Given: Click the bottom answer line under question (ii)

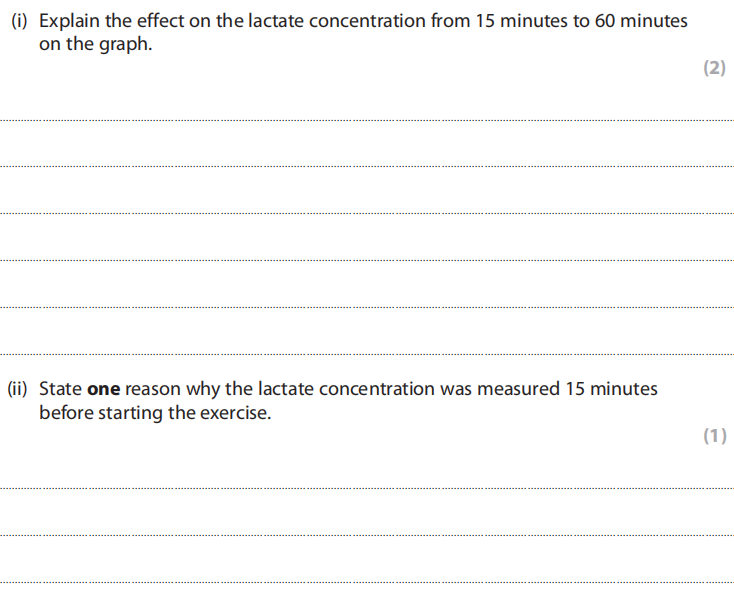Looking at the screenshot, I should 367,581.
